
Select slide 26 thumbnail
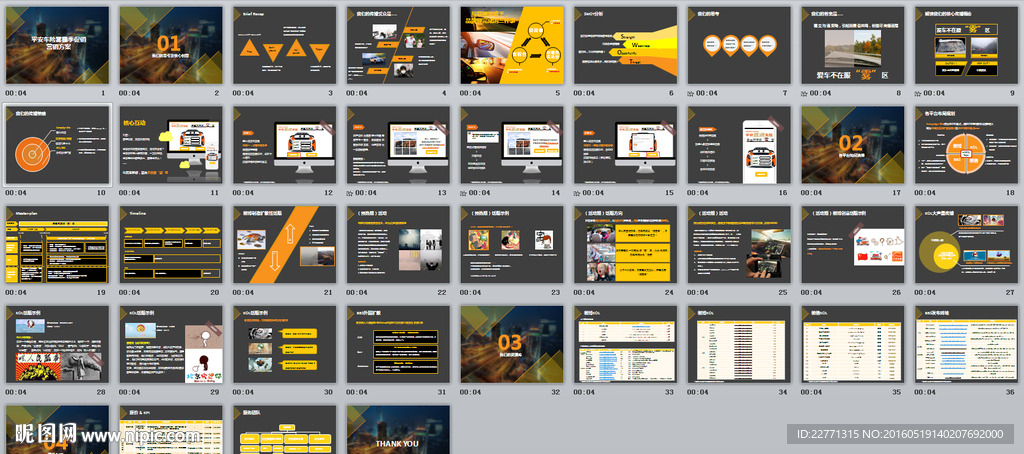(853, 244)
